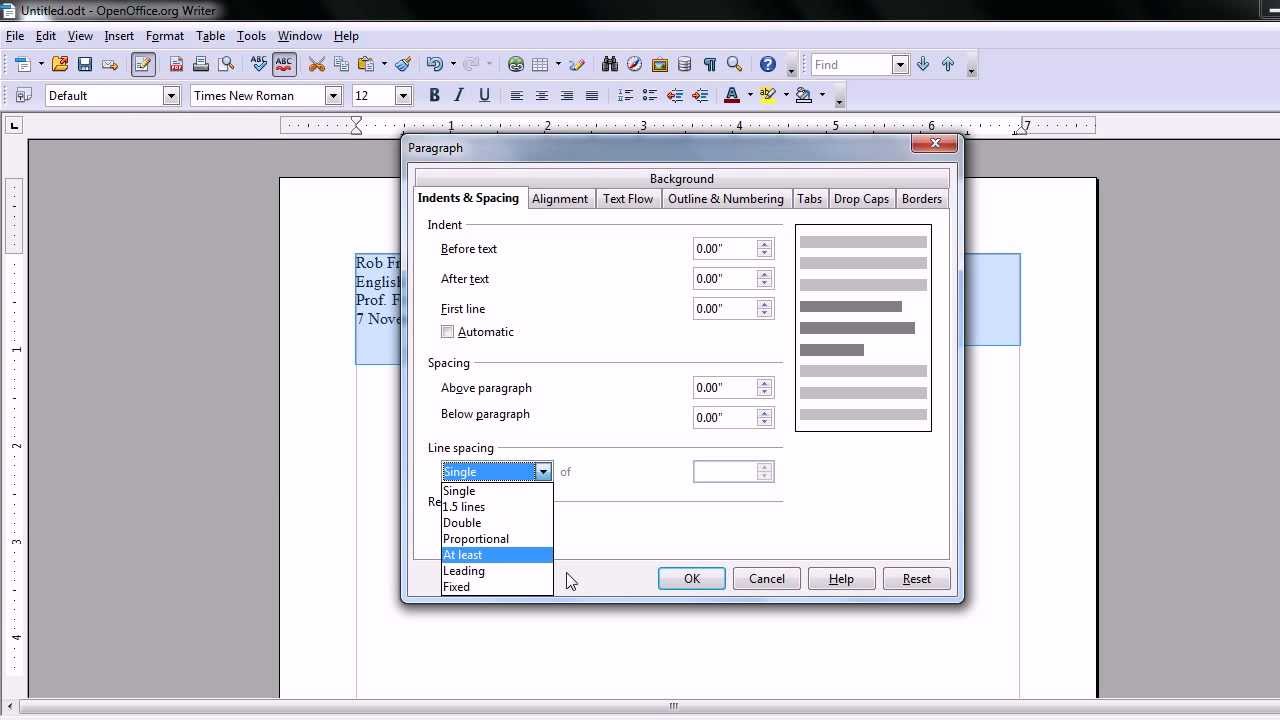Click the Spelling and Grammar check icon
Screen dimensions: 1280x720
259,64
